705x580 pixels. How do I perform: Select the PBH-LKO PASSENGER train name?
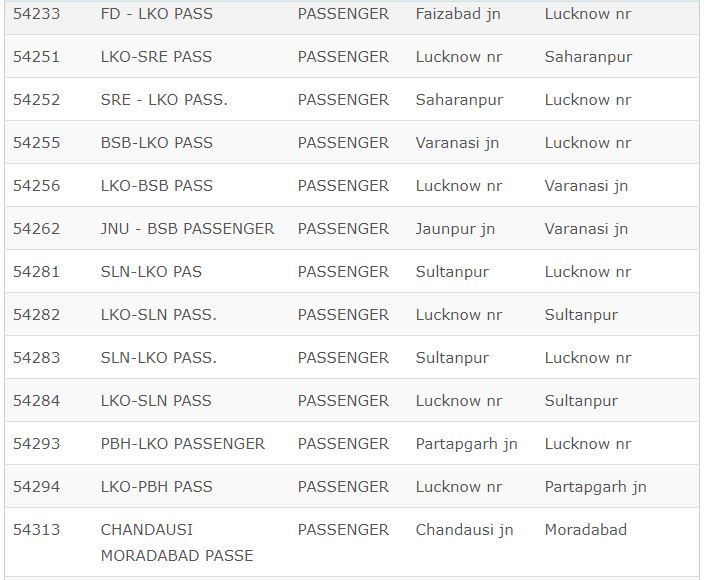(x=182, y=444)
